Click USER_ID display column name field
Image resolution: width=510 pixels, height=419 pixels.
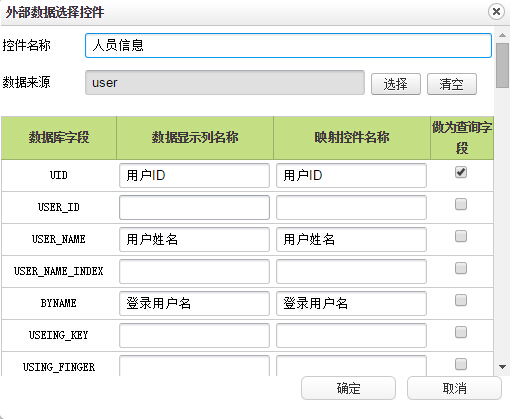pos(194,207)
